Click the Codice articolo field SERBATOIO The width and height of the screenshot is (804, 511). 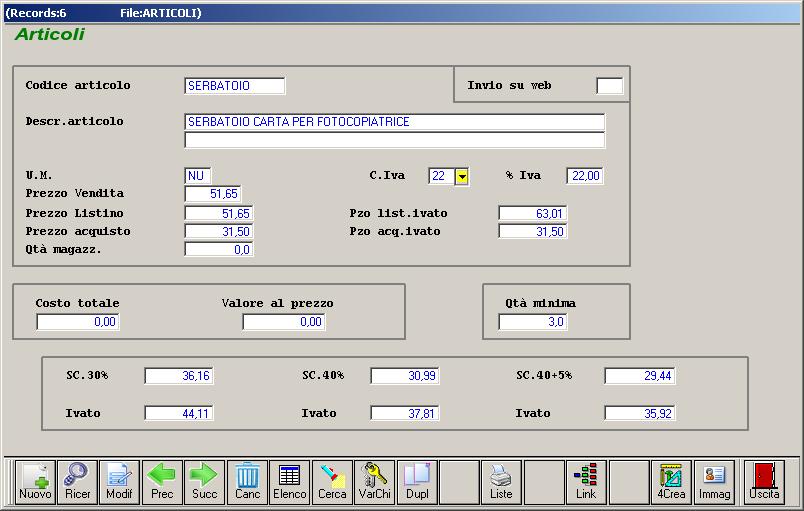(x=234, y=86)
